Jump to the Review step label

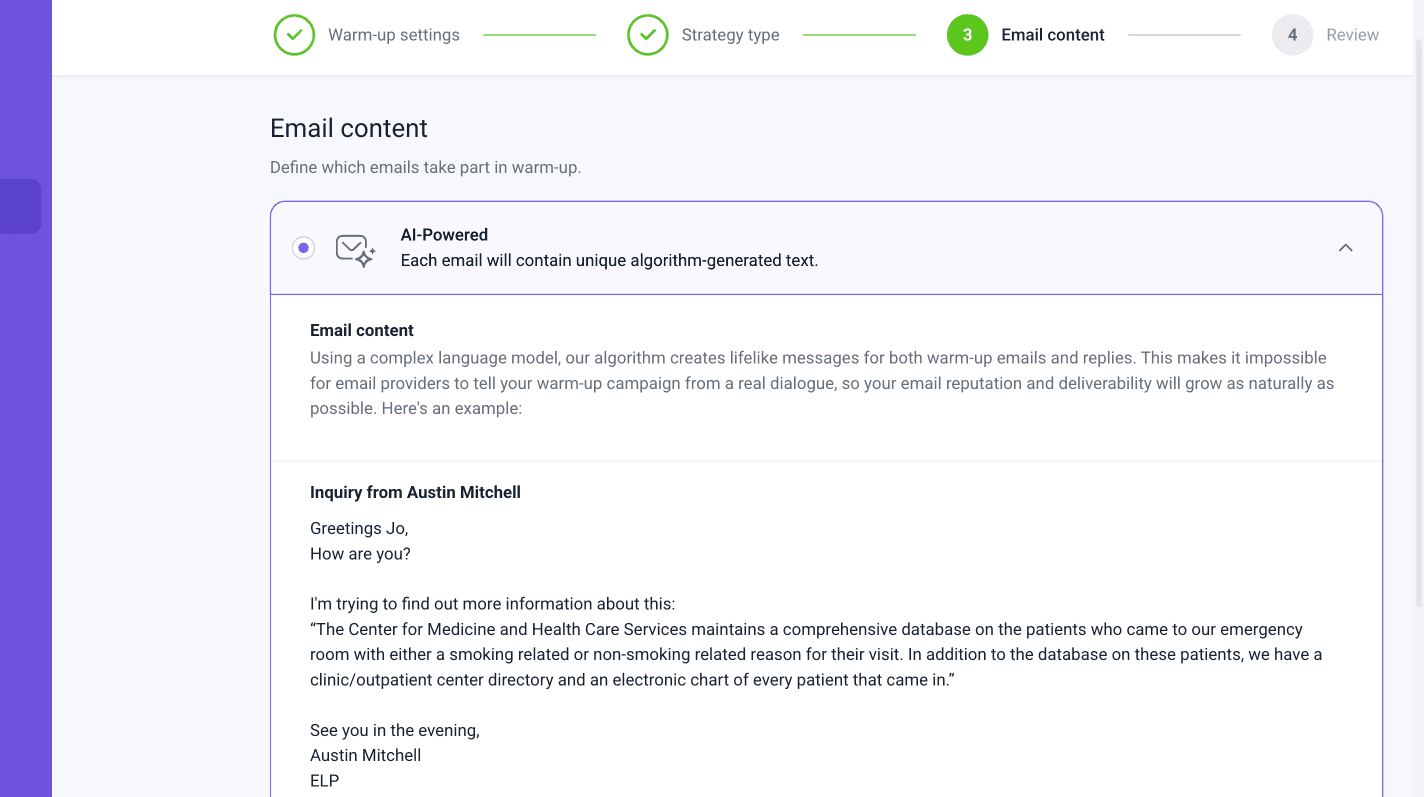pyautogui.click(x=1352, y=35)
